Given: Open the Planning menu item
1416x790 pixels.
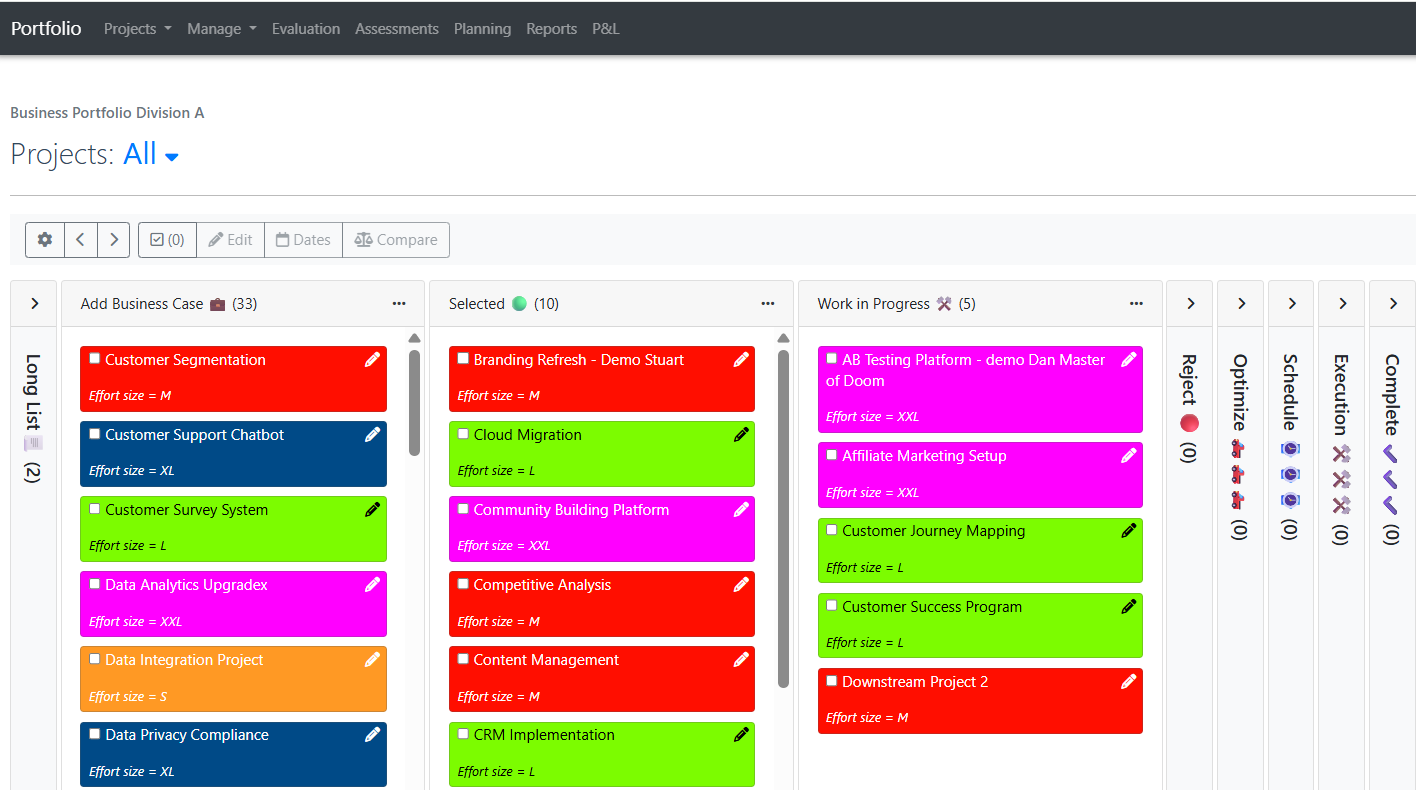Looking at the screenshot, I should point(482,28).
